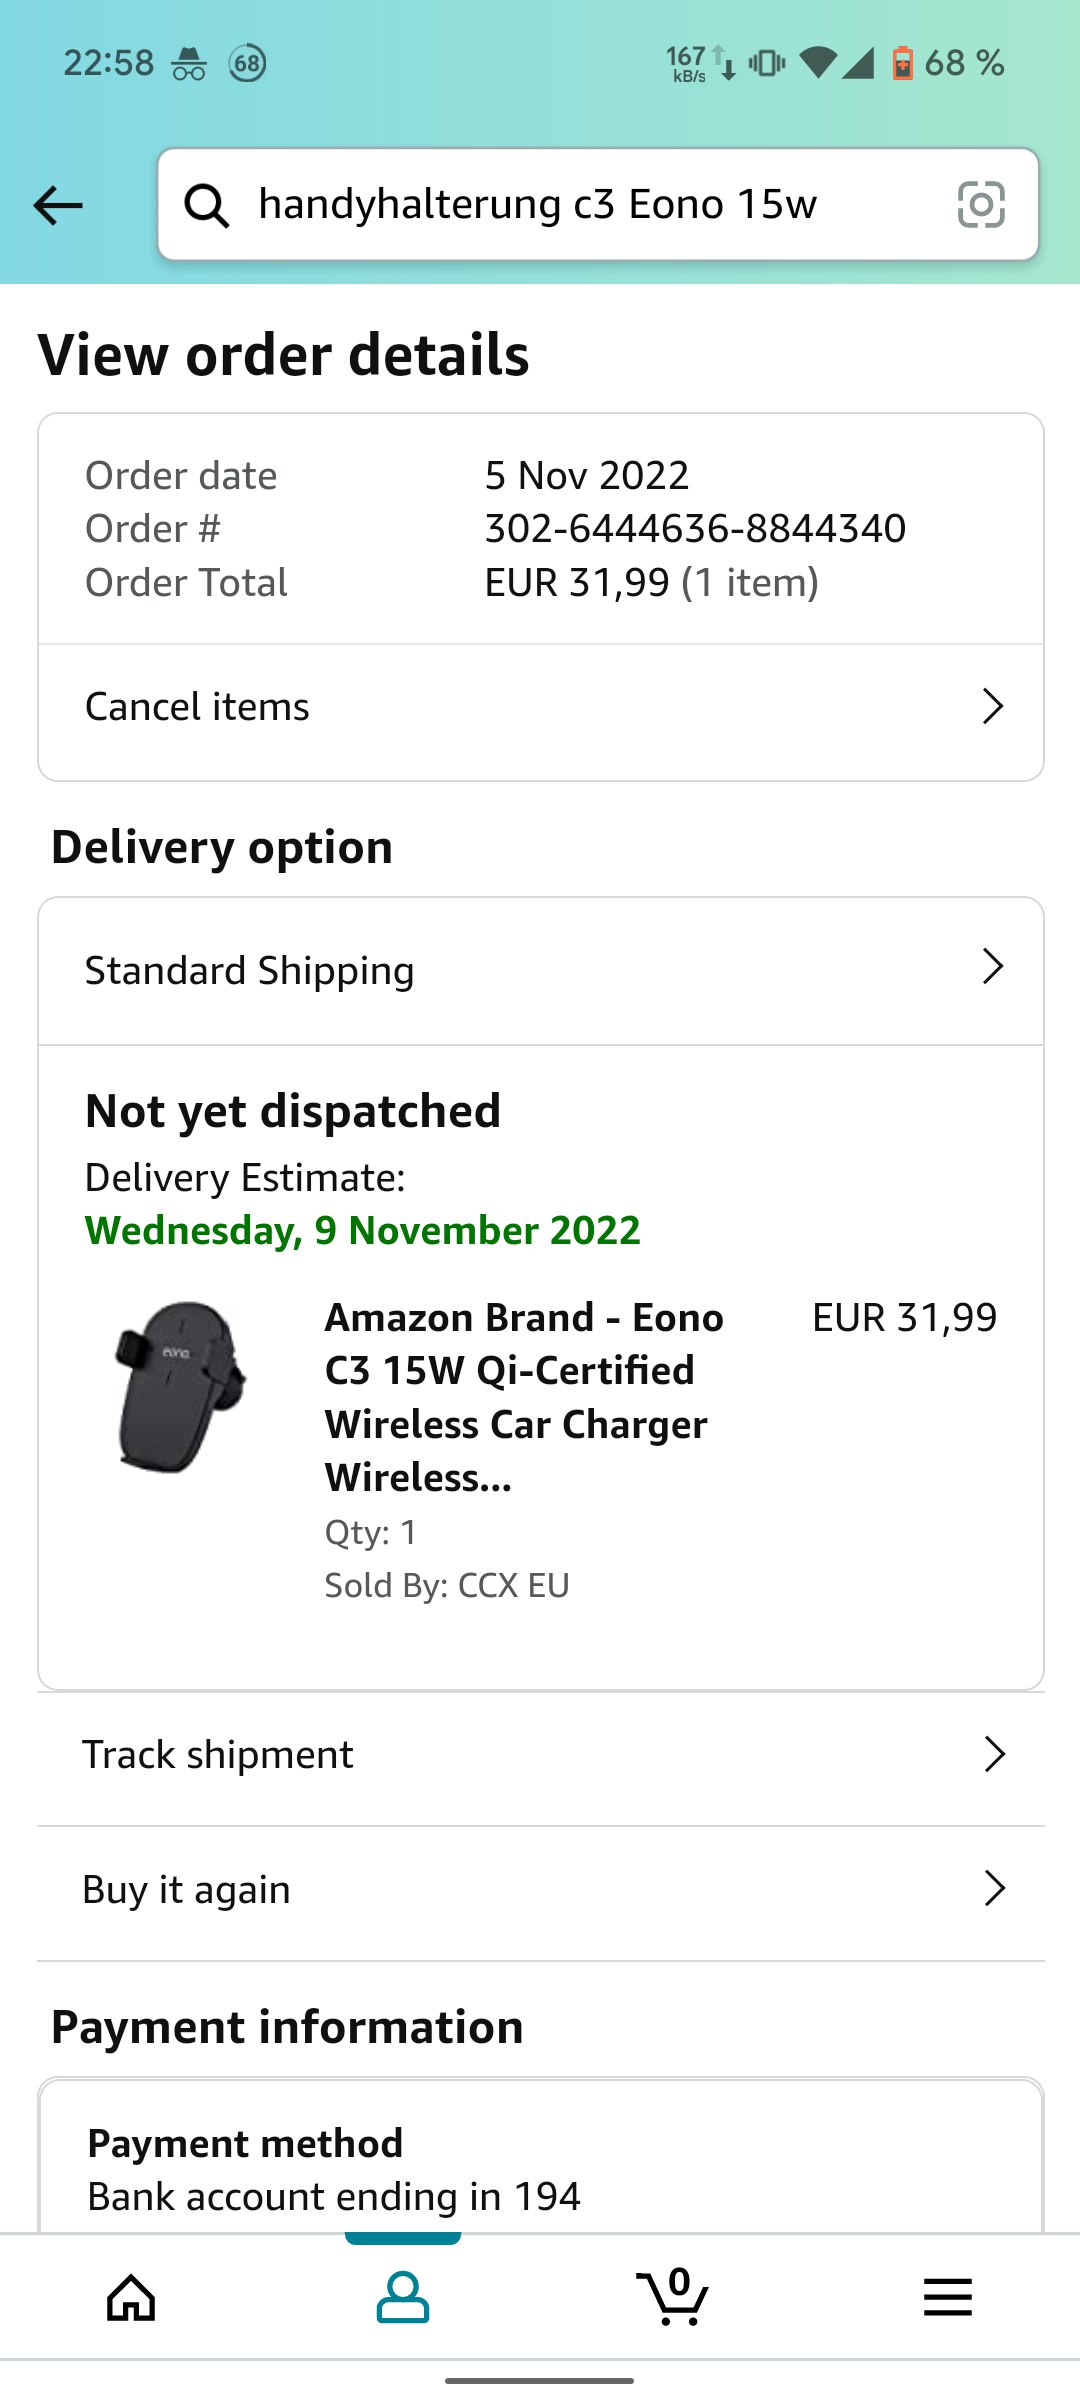Tap Buy it again

tap(187, 1890)
